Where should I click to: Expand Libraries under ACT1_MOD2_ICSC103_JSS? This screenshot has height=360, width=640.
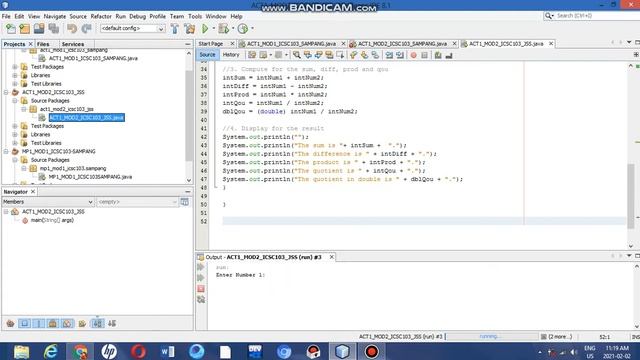click(x=15, y=135)
